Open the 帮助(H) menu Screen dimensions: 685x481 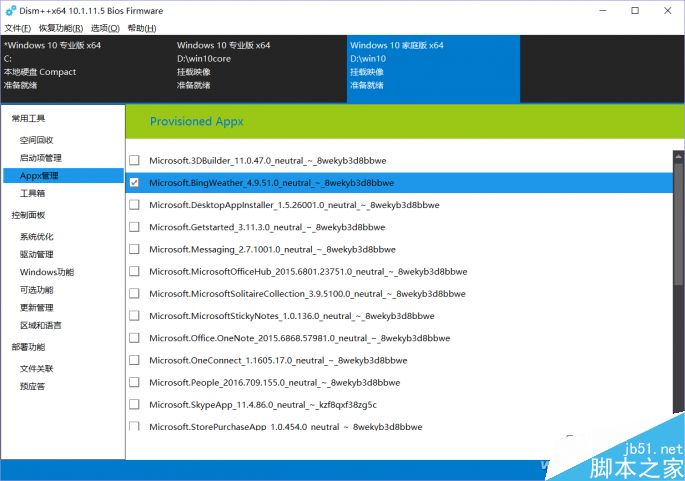[x=142, y=28]
